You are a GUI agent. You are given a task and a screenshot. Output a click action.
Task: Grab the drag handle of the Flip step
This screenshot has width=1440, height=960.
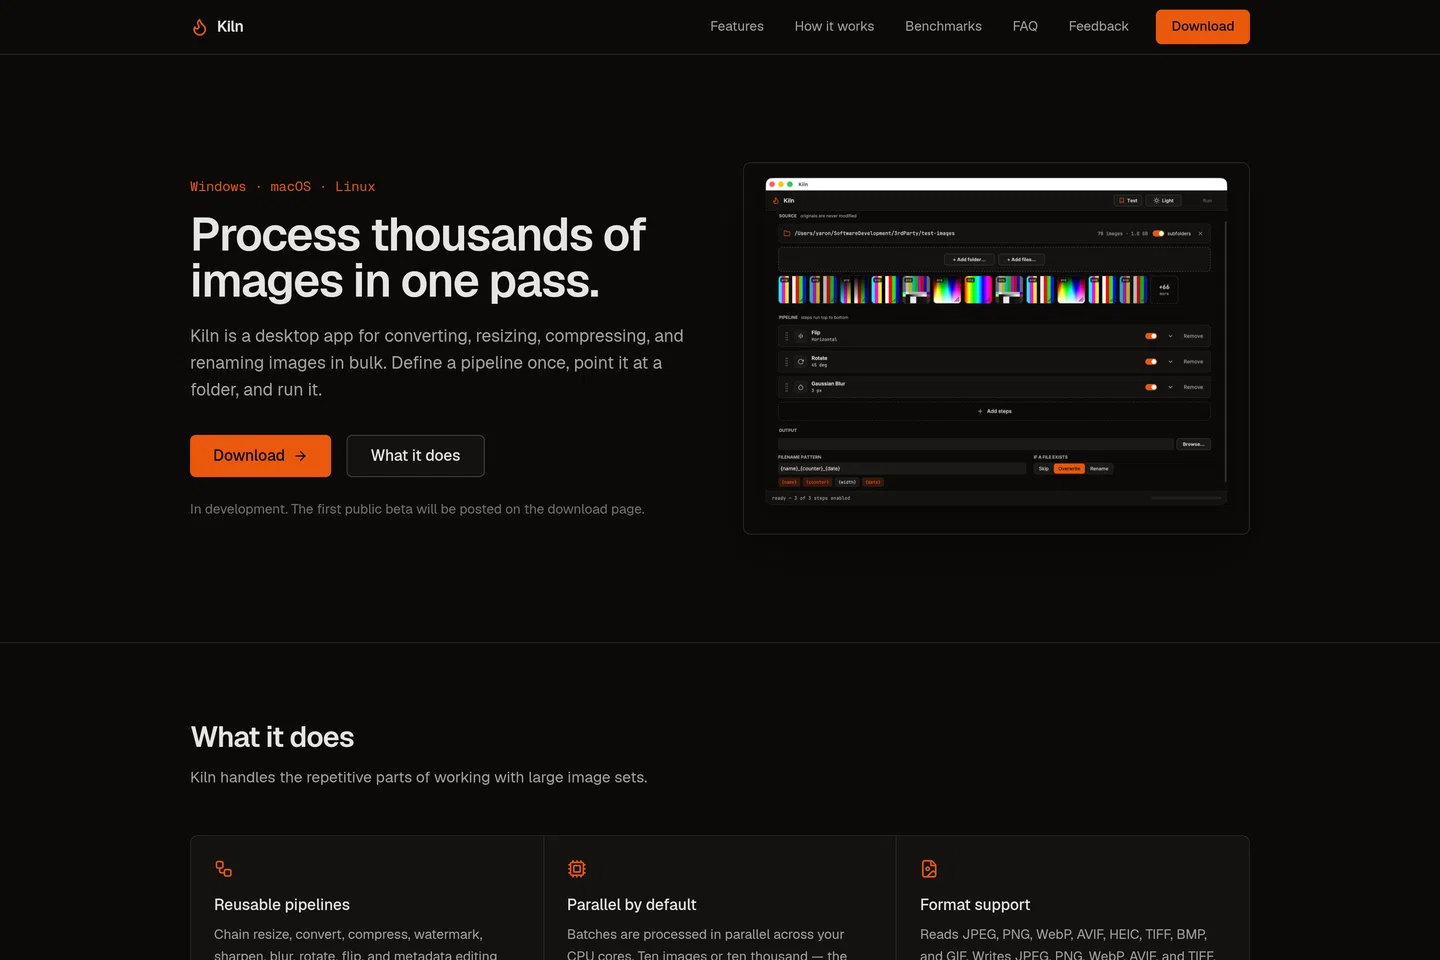click(x=786, y=336)
